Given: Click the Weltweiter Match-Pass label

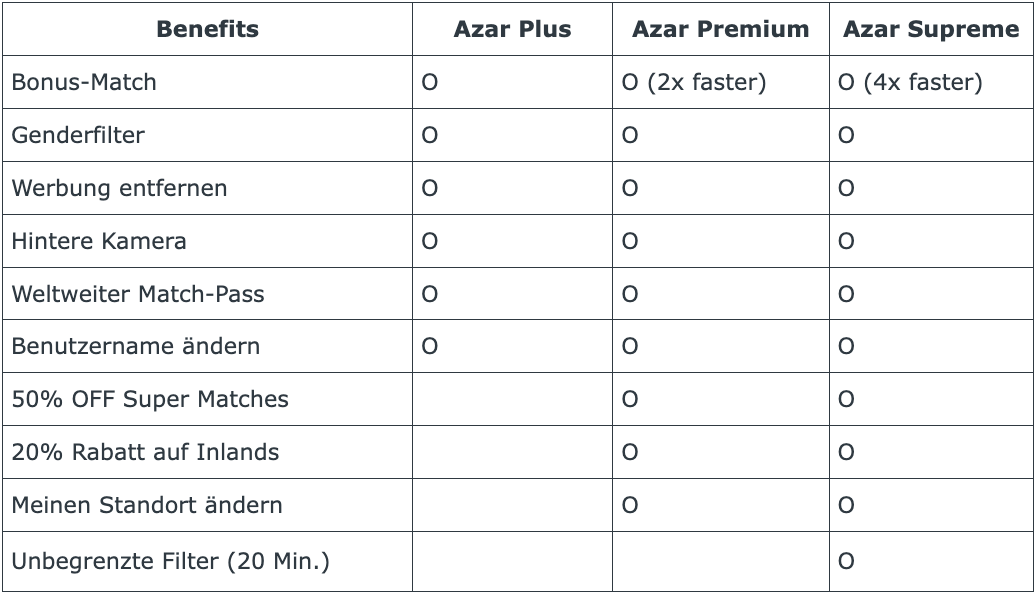Looking at the screenshot, I should [138, 294].
